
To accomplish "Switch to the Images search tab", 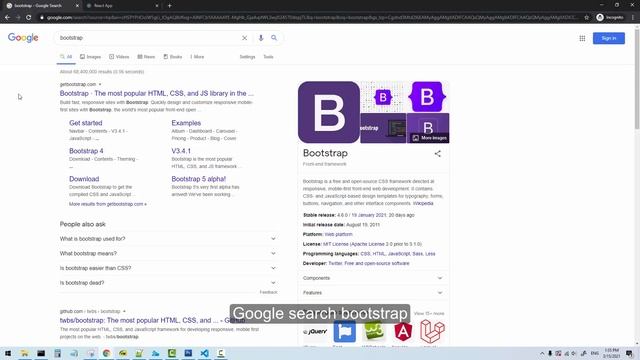I will (90, 57).
